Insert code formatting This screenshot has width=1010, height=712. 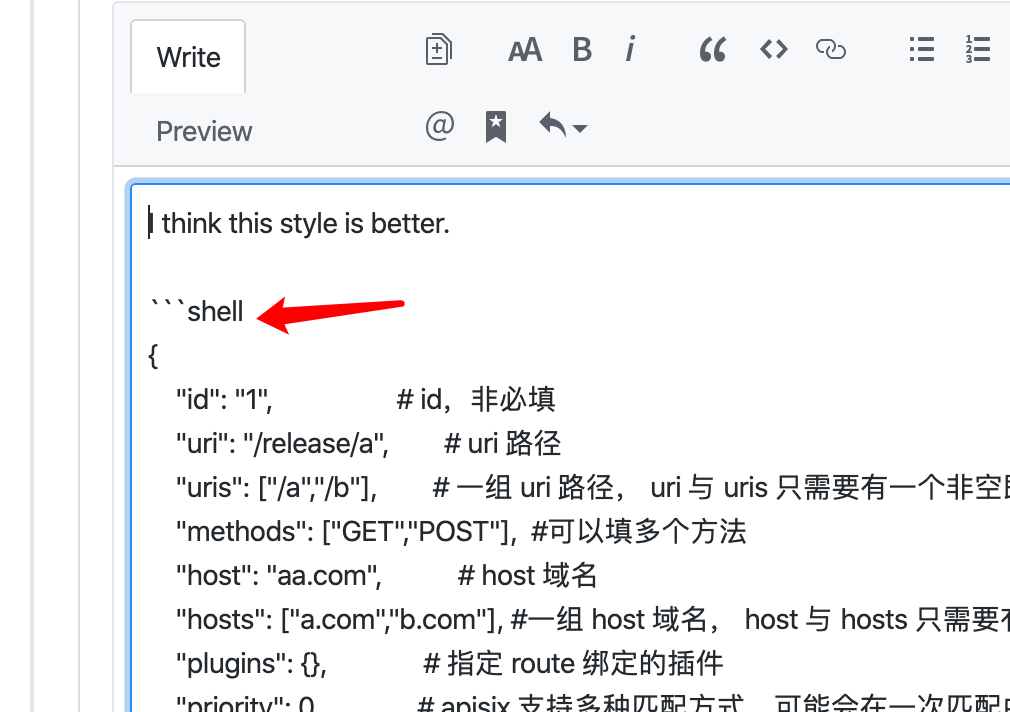pos(774,49)
